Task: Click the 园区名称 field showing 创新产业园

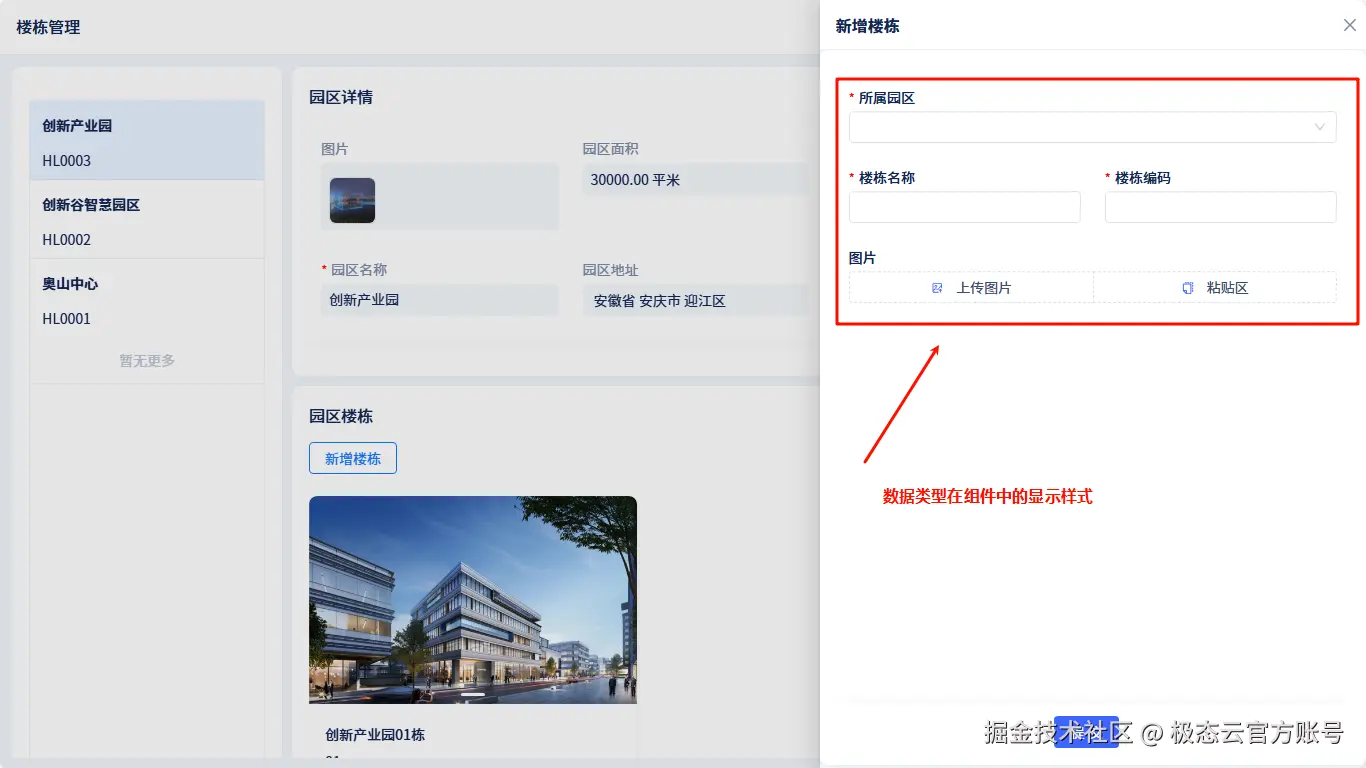Action: coord(439,300)
